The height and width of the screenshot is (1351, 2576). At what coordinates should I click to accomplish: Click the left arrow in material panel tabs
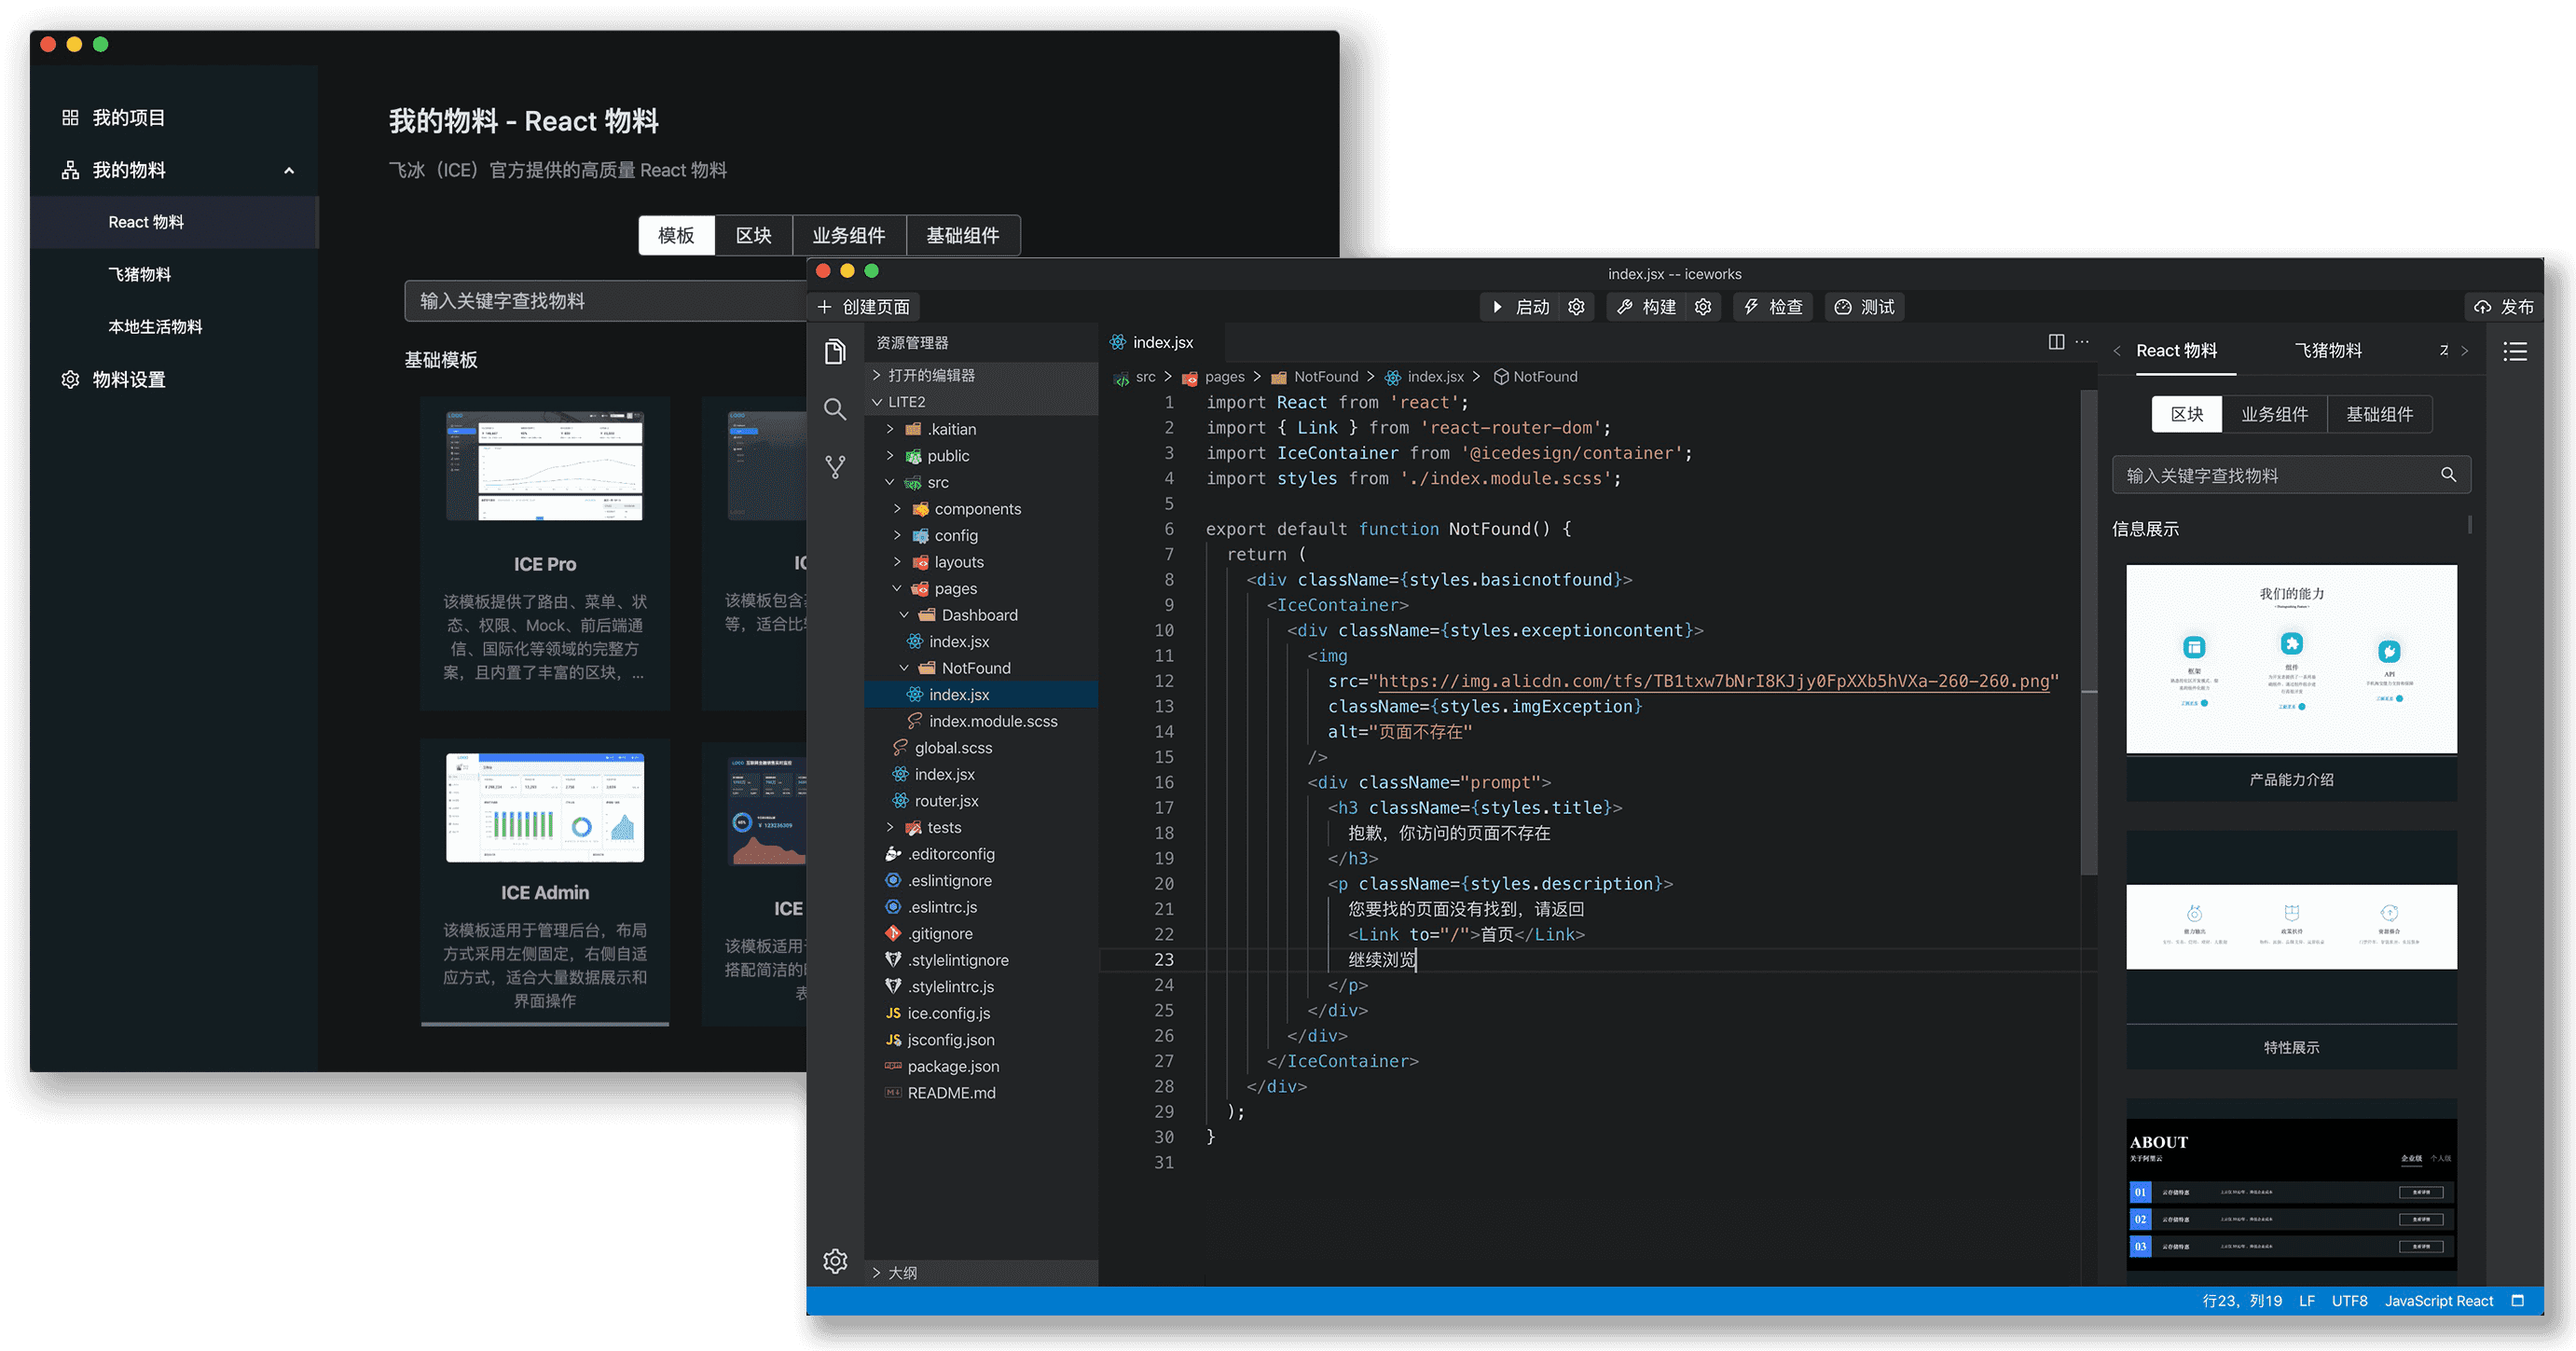point(2117,351)
